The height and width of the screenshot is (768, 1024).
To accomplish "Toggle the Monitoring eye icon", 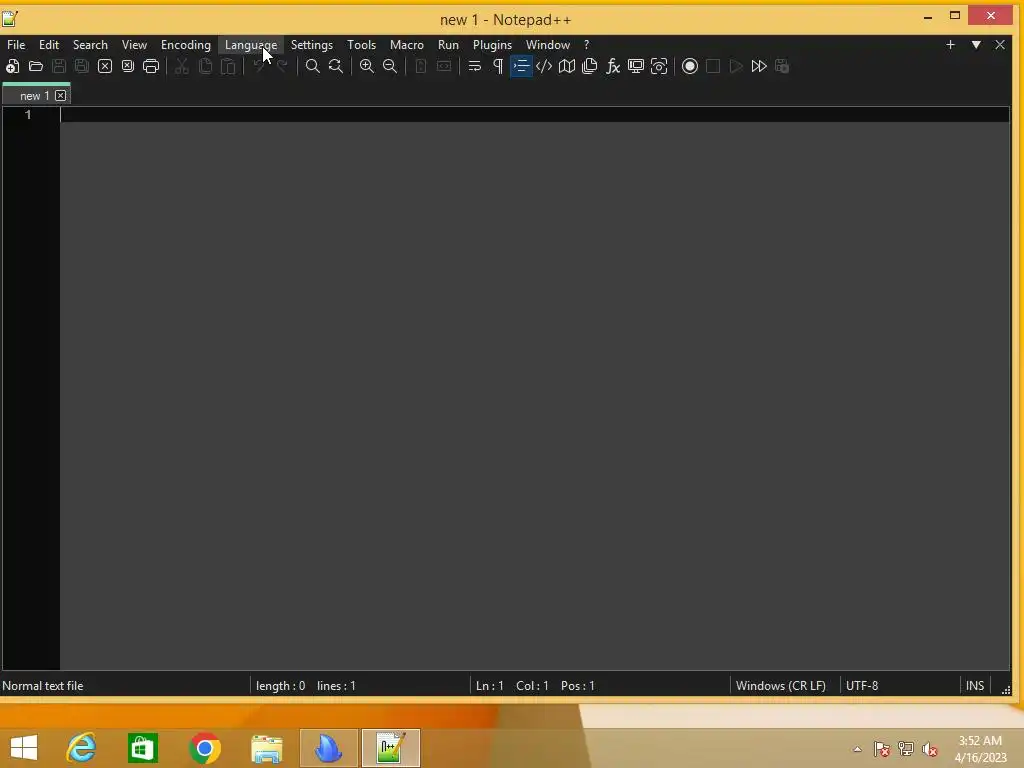I will click(x=659, y=66).
